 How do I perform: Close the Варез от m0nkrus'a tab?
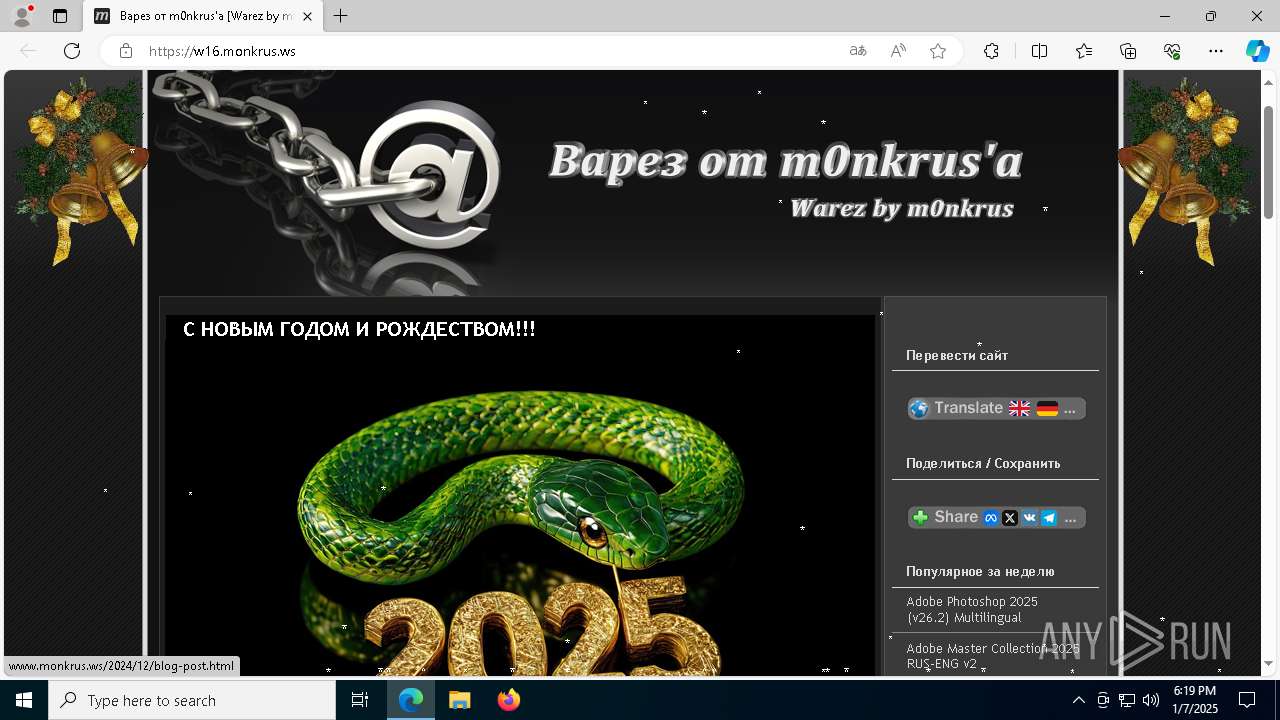click(x=307, y=16)
